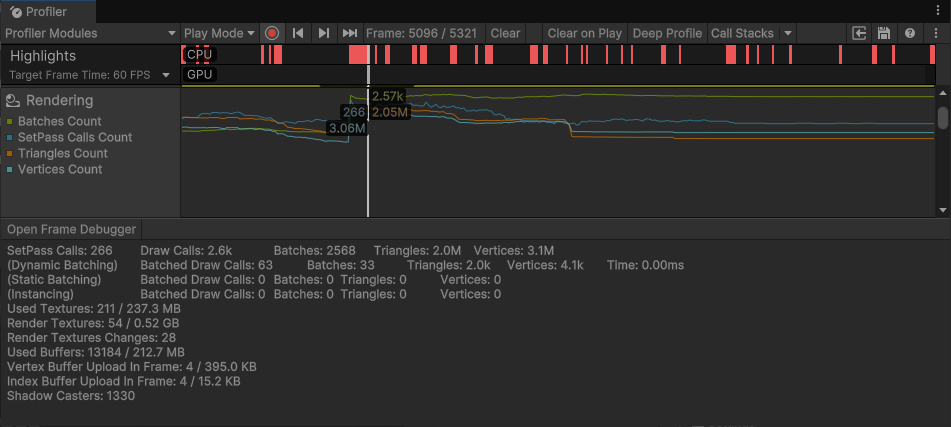This screenshot has height=427, width=951.
Task: Save profiler data with disk icon
Action: [884, 33]
